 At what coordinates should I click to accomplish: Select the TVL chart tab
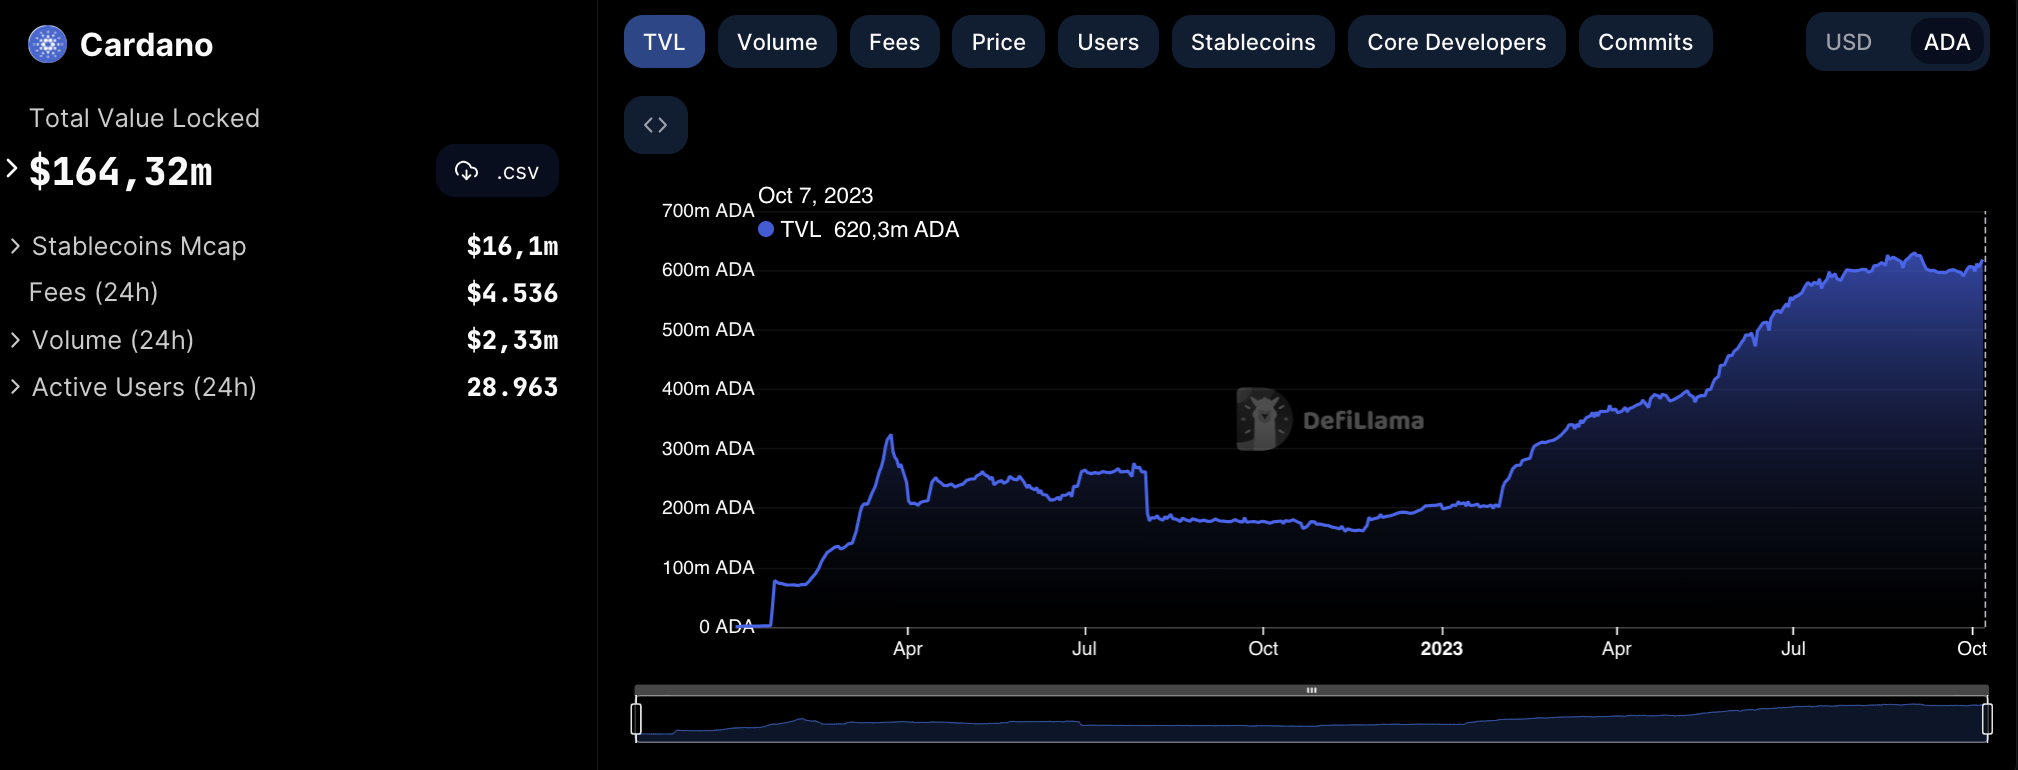click(x=664, y=42)
